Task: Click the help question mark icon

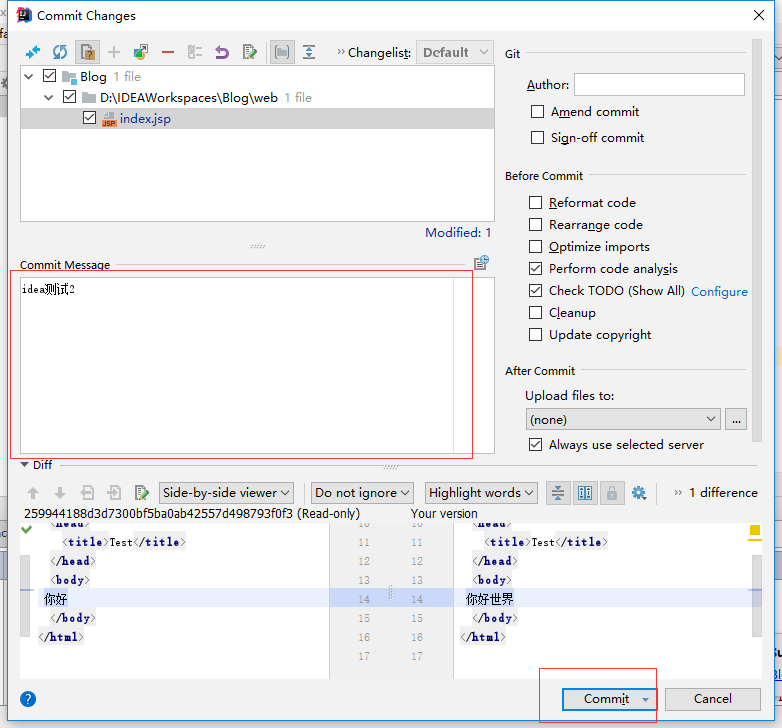Action: (28, 699)
